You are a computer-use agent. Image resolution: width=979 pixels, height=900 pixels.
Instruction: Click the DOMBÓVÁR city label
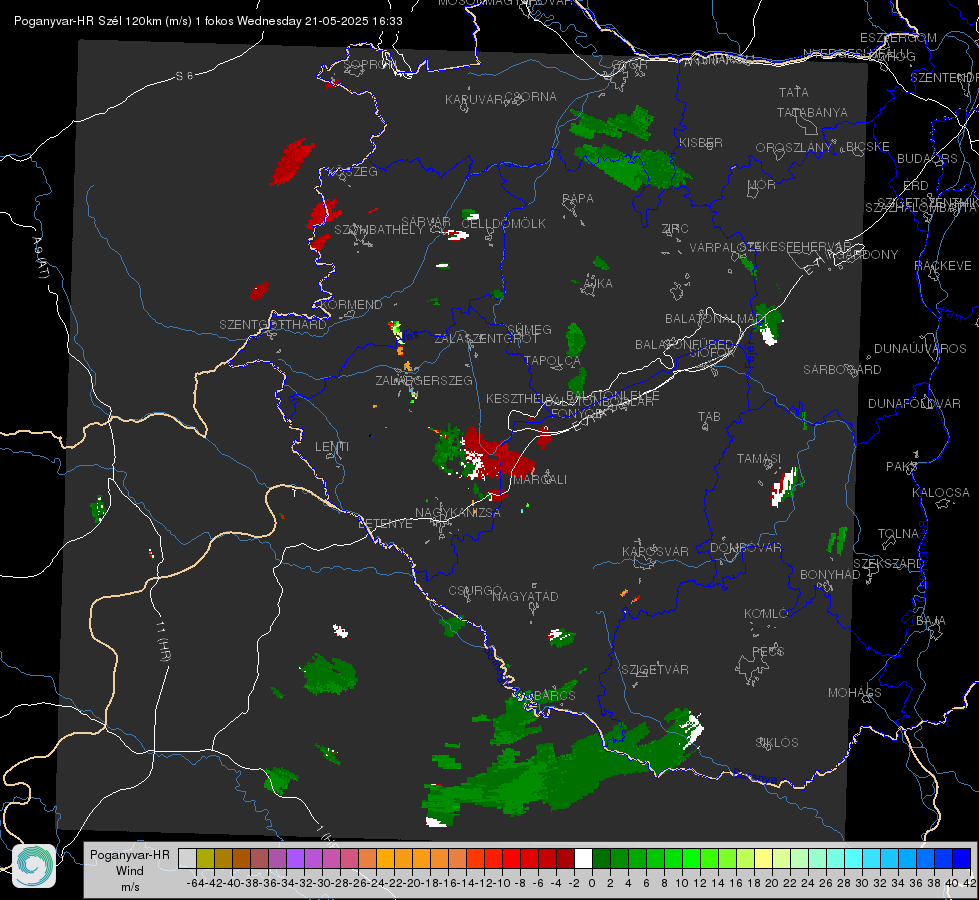(746, 547)
